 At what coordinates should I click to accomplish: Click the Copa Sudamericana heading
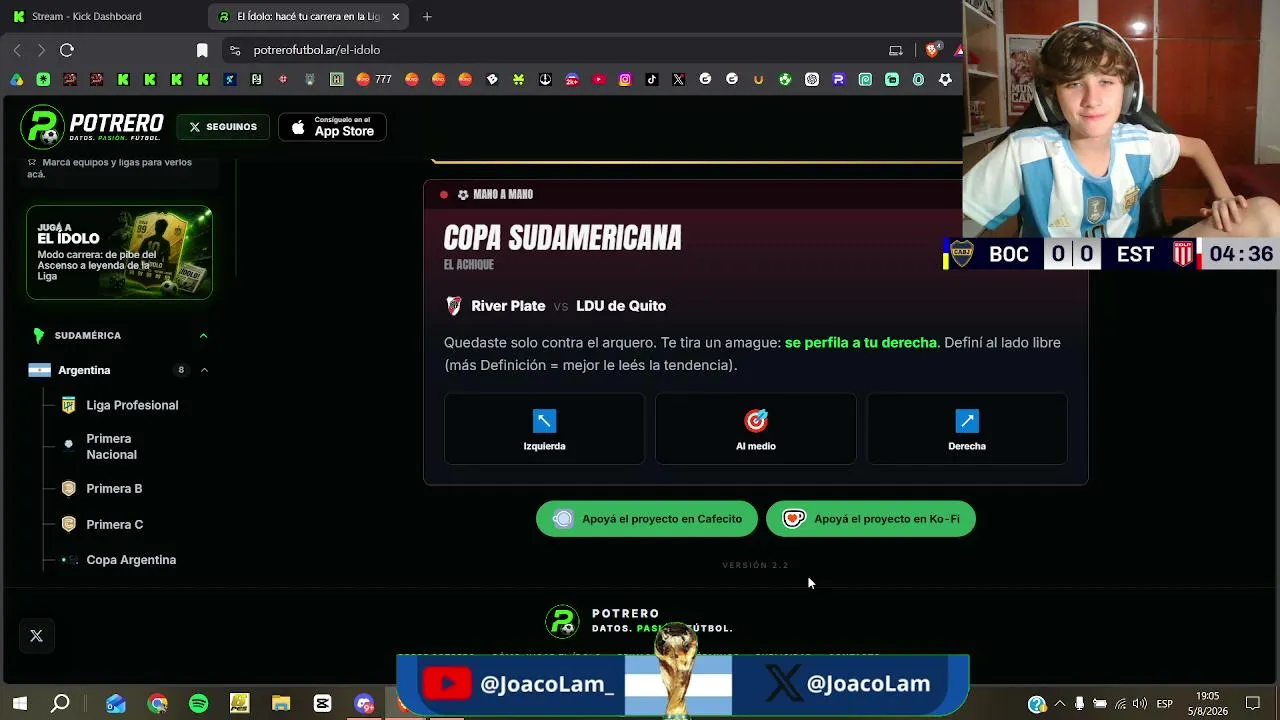pyautogui.click(x=562, y=238)
